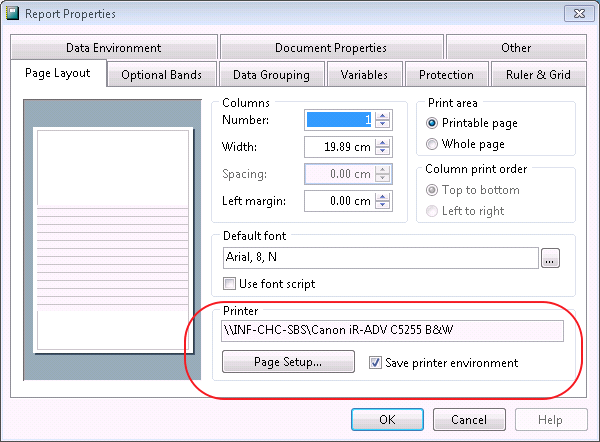
Task: Click the Default font text field
Action: pyautogui.click(x=380, y=258)
